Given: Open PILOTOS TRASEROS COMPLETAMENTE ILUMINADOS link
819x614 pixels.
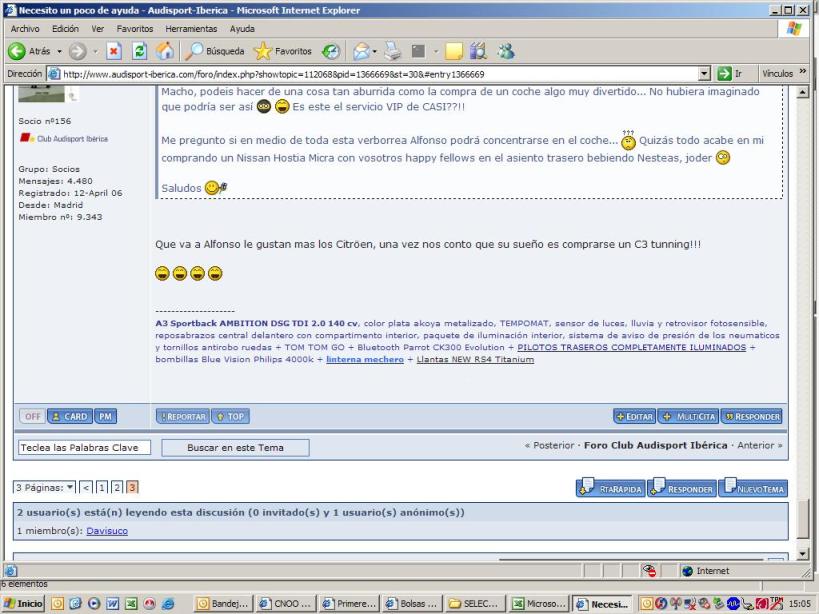Looking at the screenshot, I should [631, 347].
